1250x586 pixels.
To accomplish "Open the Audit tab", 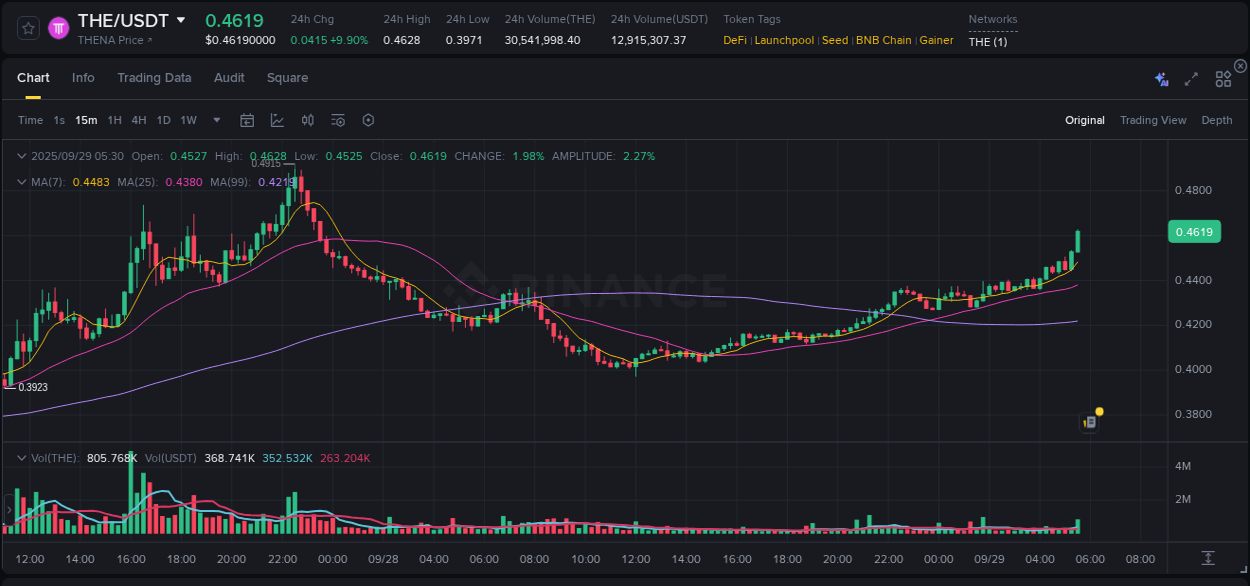I will pos(229,77).
